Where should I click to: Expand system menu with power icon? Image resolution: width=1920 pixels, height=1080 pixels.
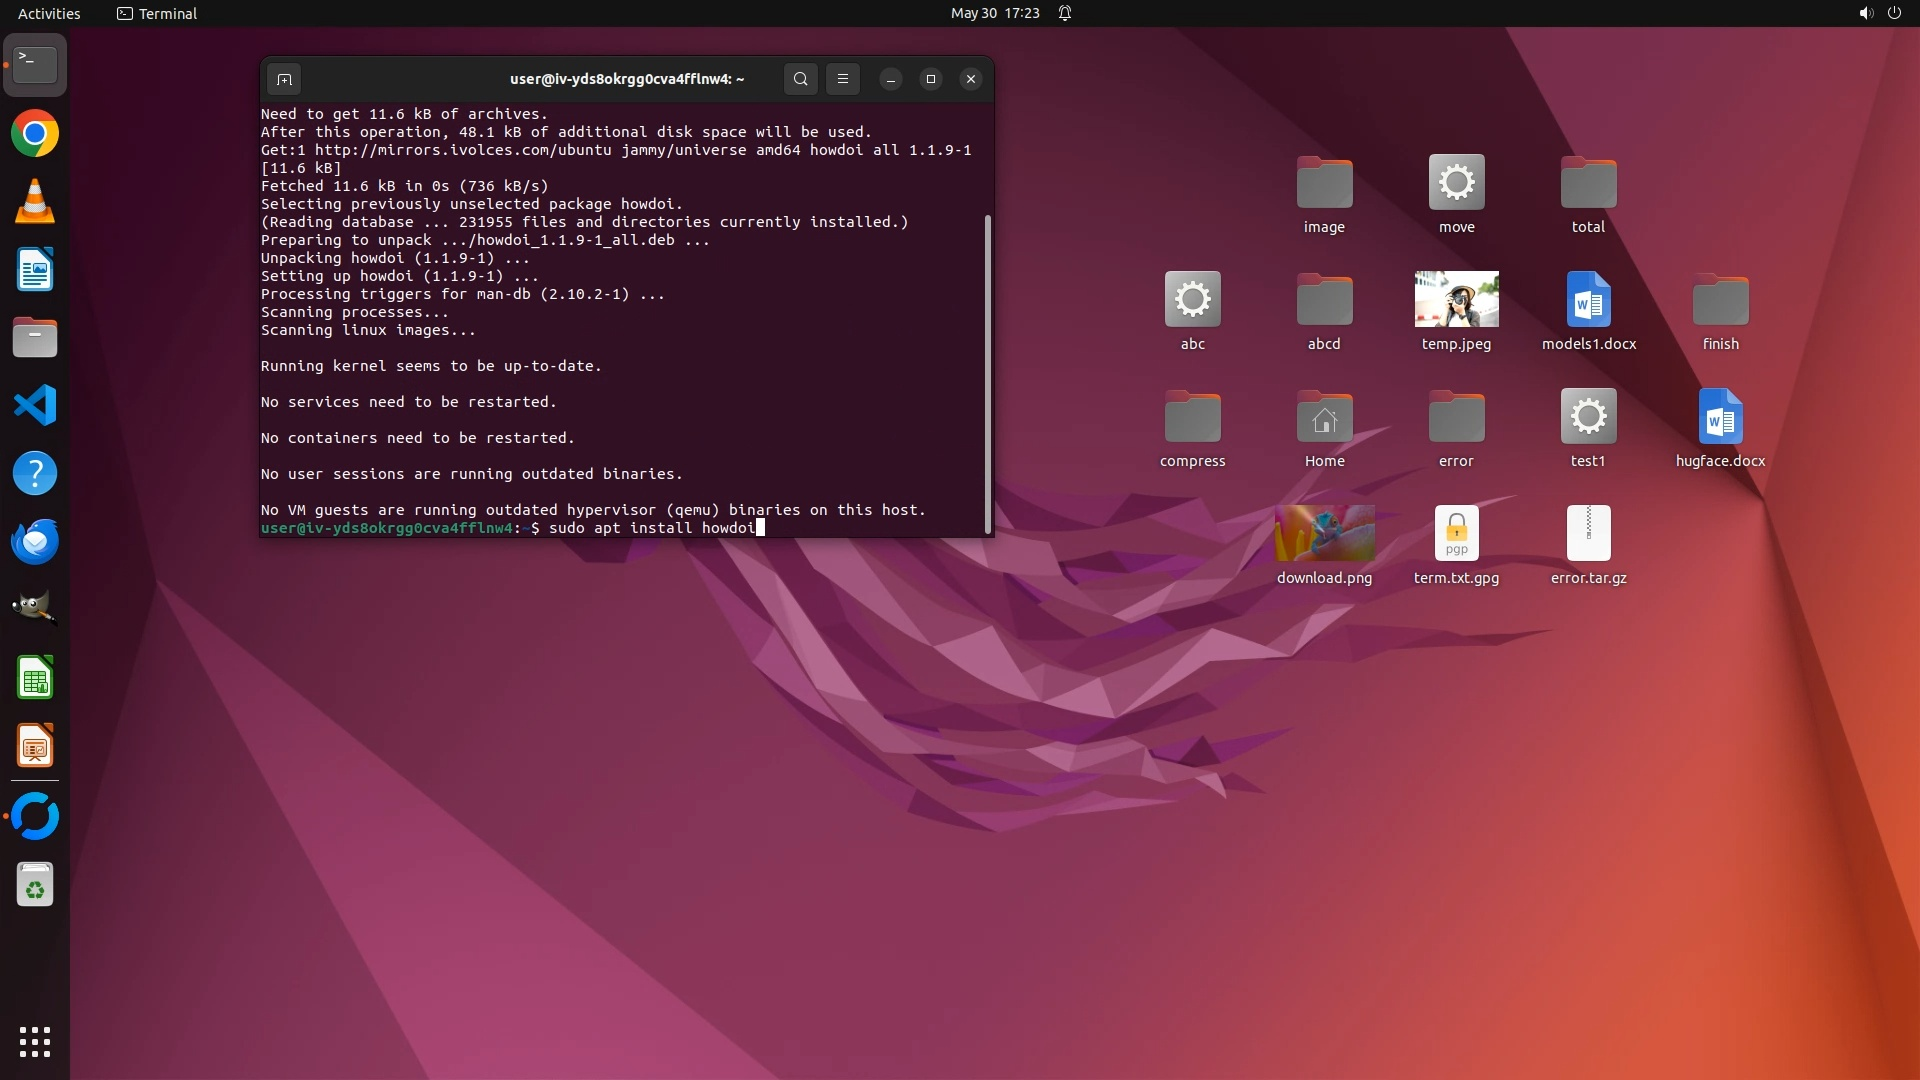point(1894,13)
